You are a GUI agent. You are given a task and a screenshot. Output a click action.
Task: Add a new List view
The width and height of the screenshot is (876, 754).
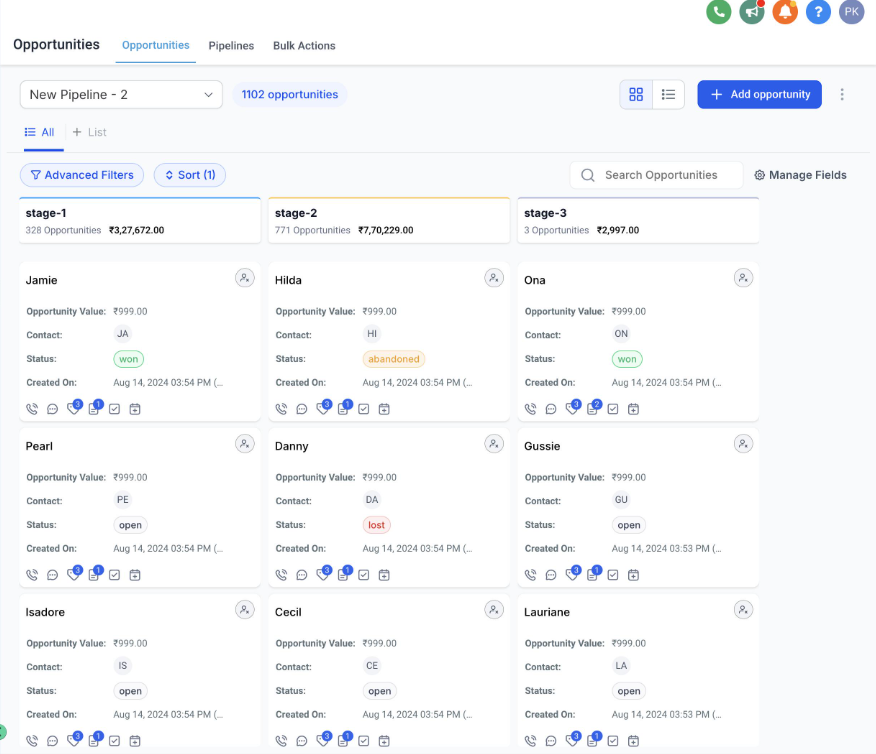click(89, 132)
